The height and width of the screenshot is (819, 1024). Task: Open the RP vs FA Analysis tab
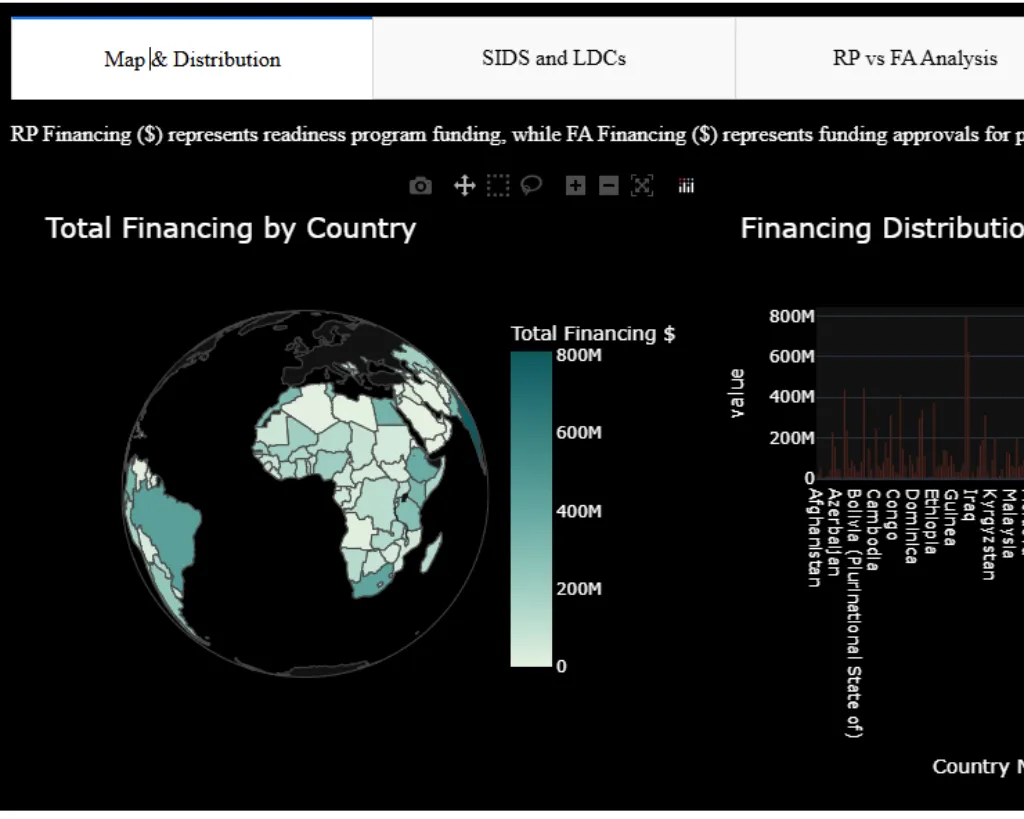pos(914,59)
